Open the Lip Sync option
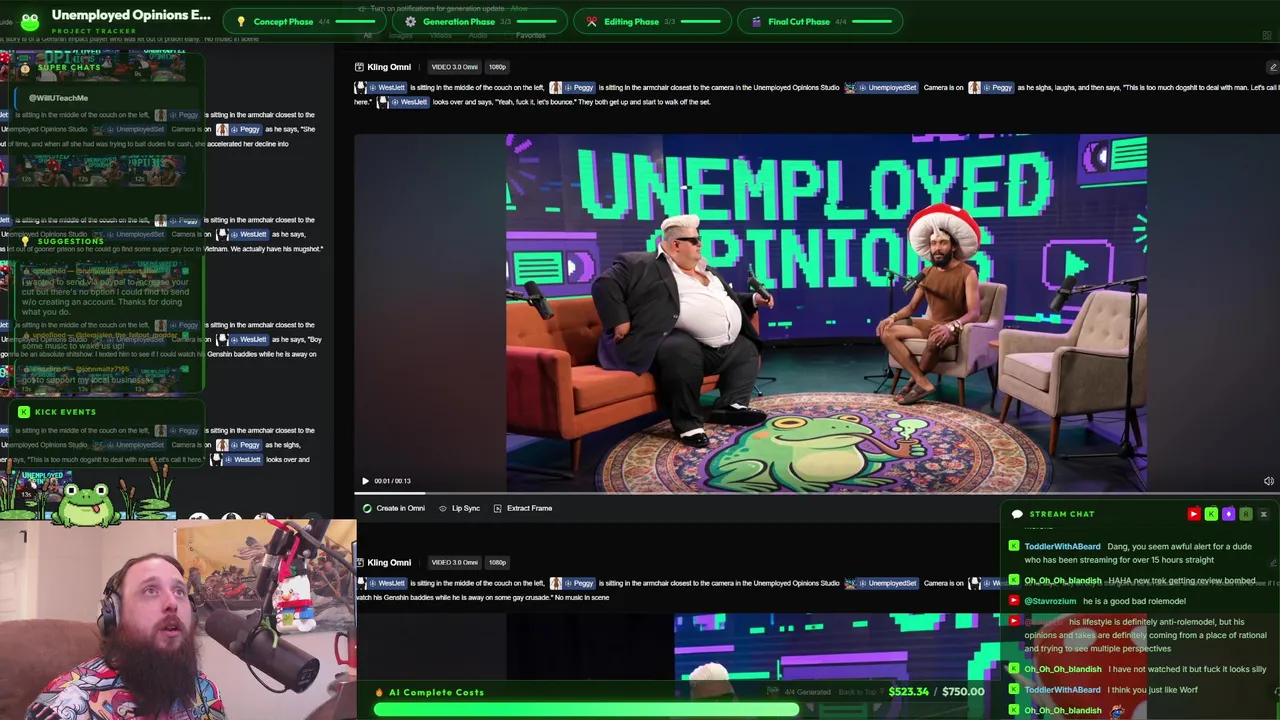 coord(459,508)
